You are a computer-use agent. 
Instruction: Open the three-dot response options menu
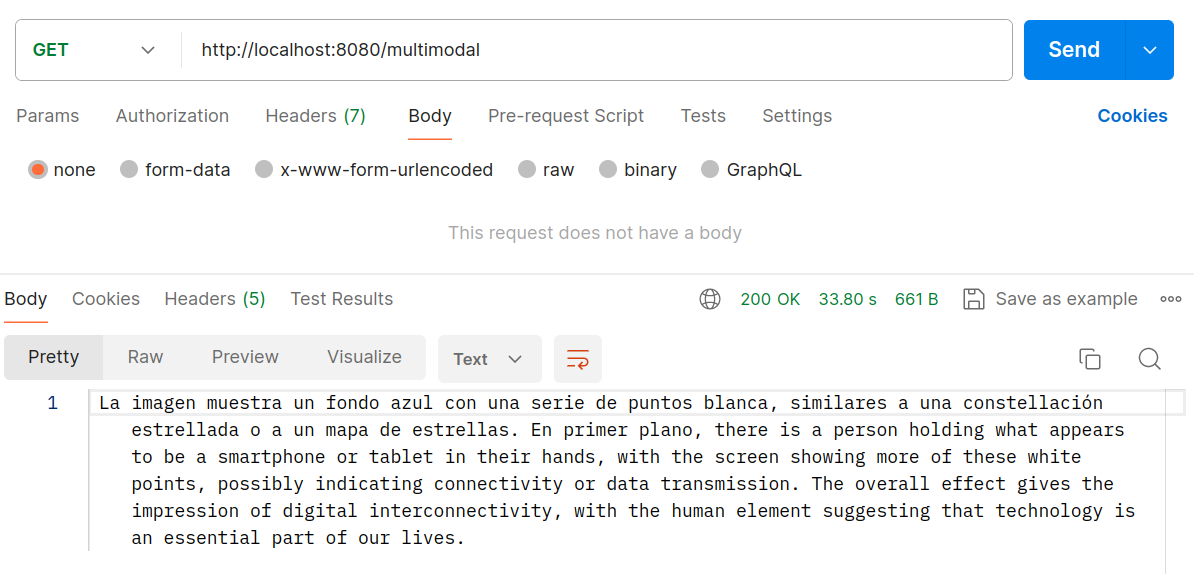(1170, 299)
